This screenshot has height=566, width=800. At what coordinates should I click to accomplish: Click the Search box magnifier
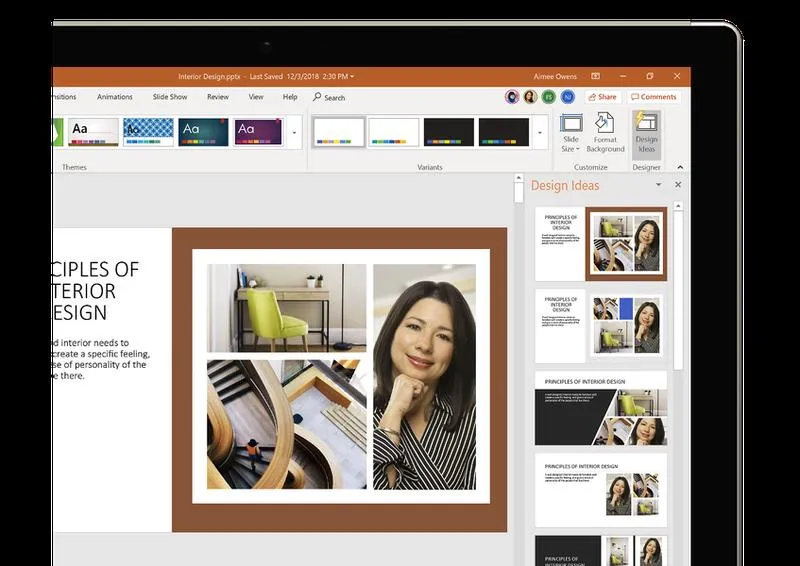317,96
